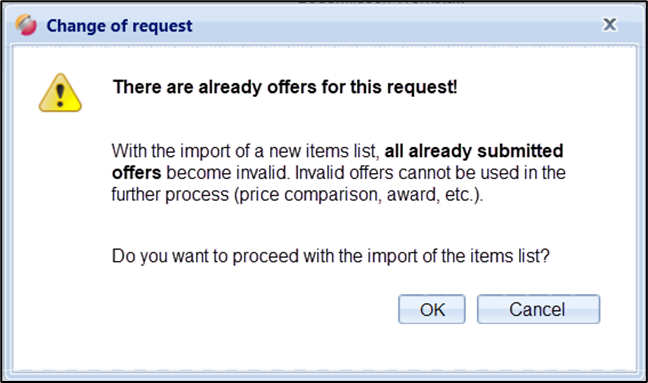
Task: Click the question "Do you want to proceed"
Action: click(206, 256)
